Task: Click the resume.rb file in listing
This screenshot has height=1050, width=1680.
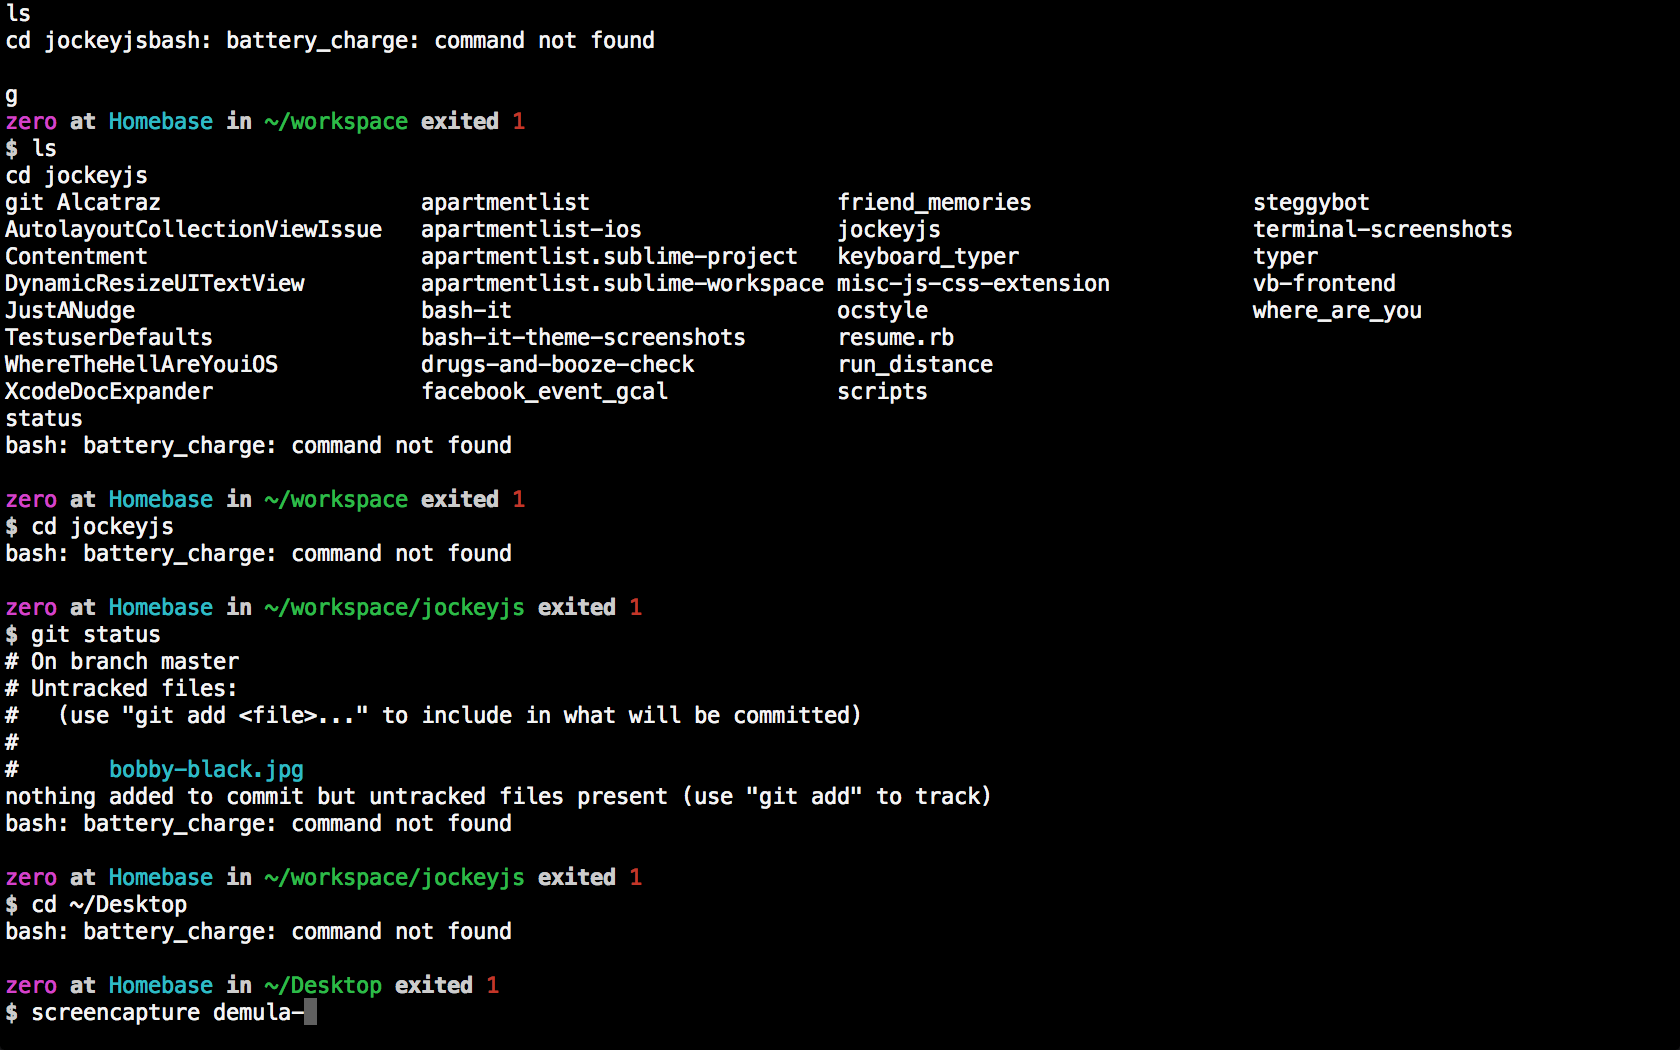Action: (895, 338)
